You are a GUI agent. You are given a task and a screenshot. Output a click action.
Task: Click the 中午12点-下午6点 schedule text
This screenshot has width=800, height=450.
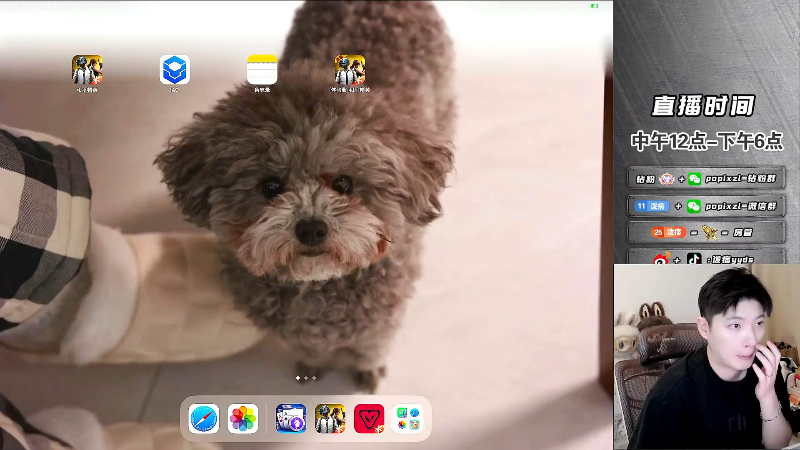[x=707, y=141]
